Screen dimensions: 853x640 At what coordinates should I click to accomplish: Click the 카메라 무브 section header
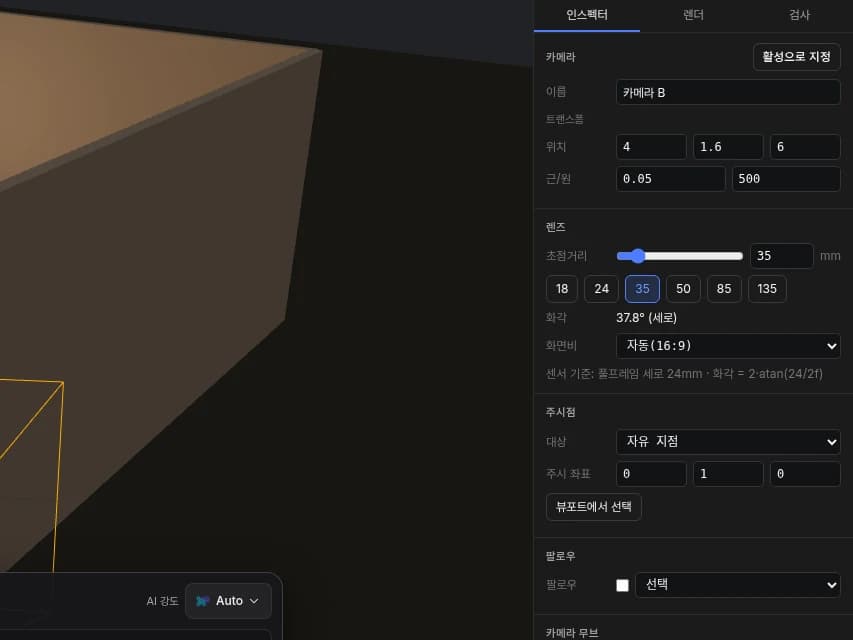pos(572,633)
